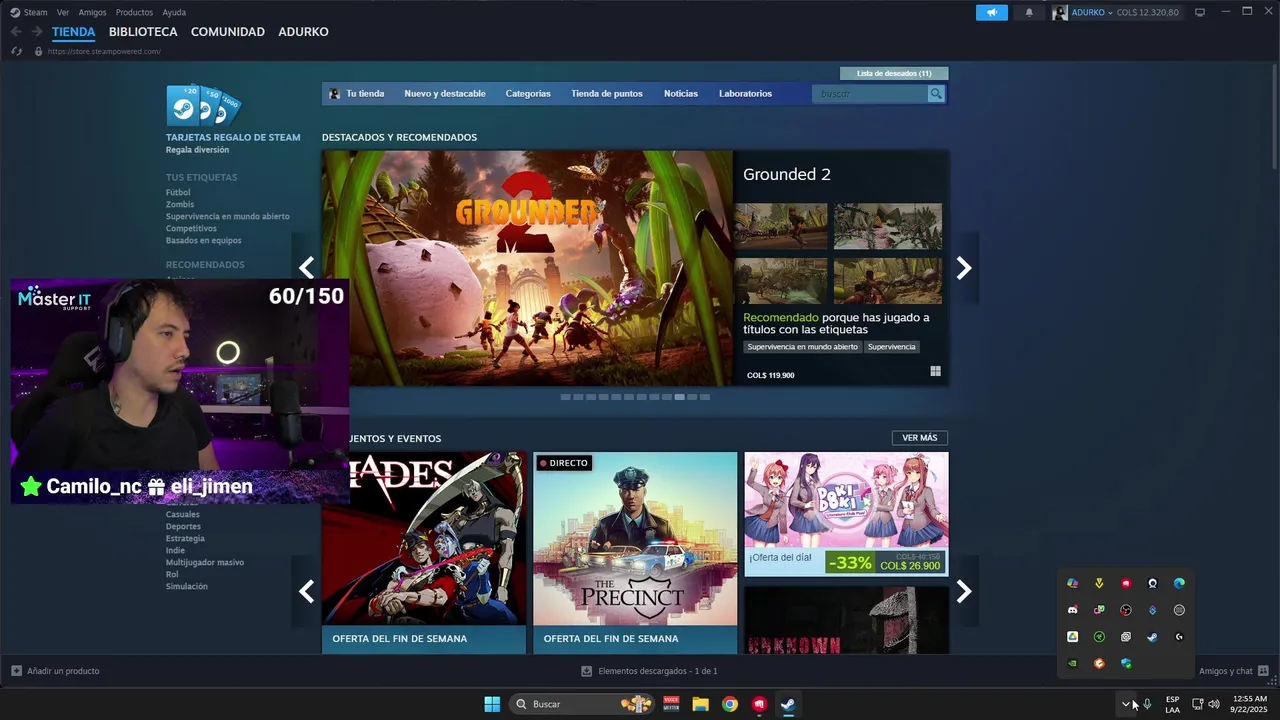Switch to Big Picture mode monitor icon
Image resolution: width=1280 pixels, height=720 pixels.
pos(1200,12)
